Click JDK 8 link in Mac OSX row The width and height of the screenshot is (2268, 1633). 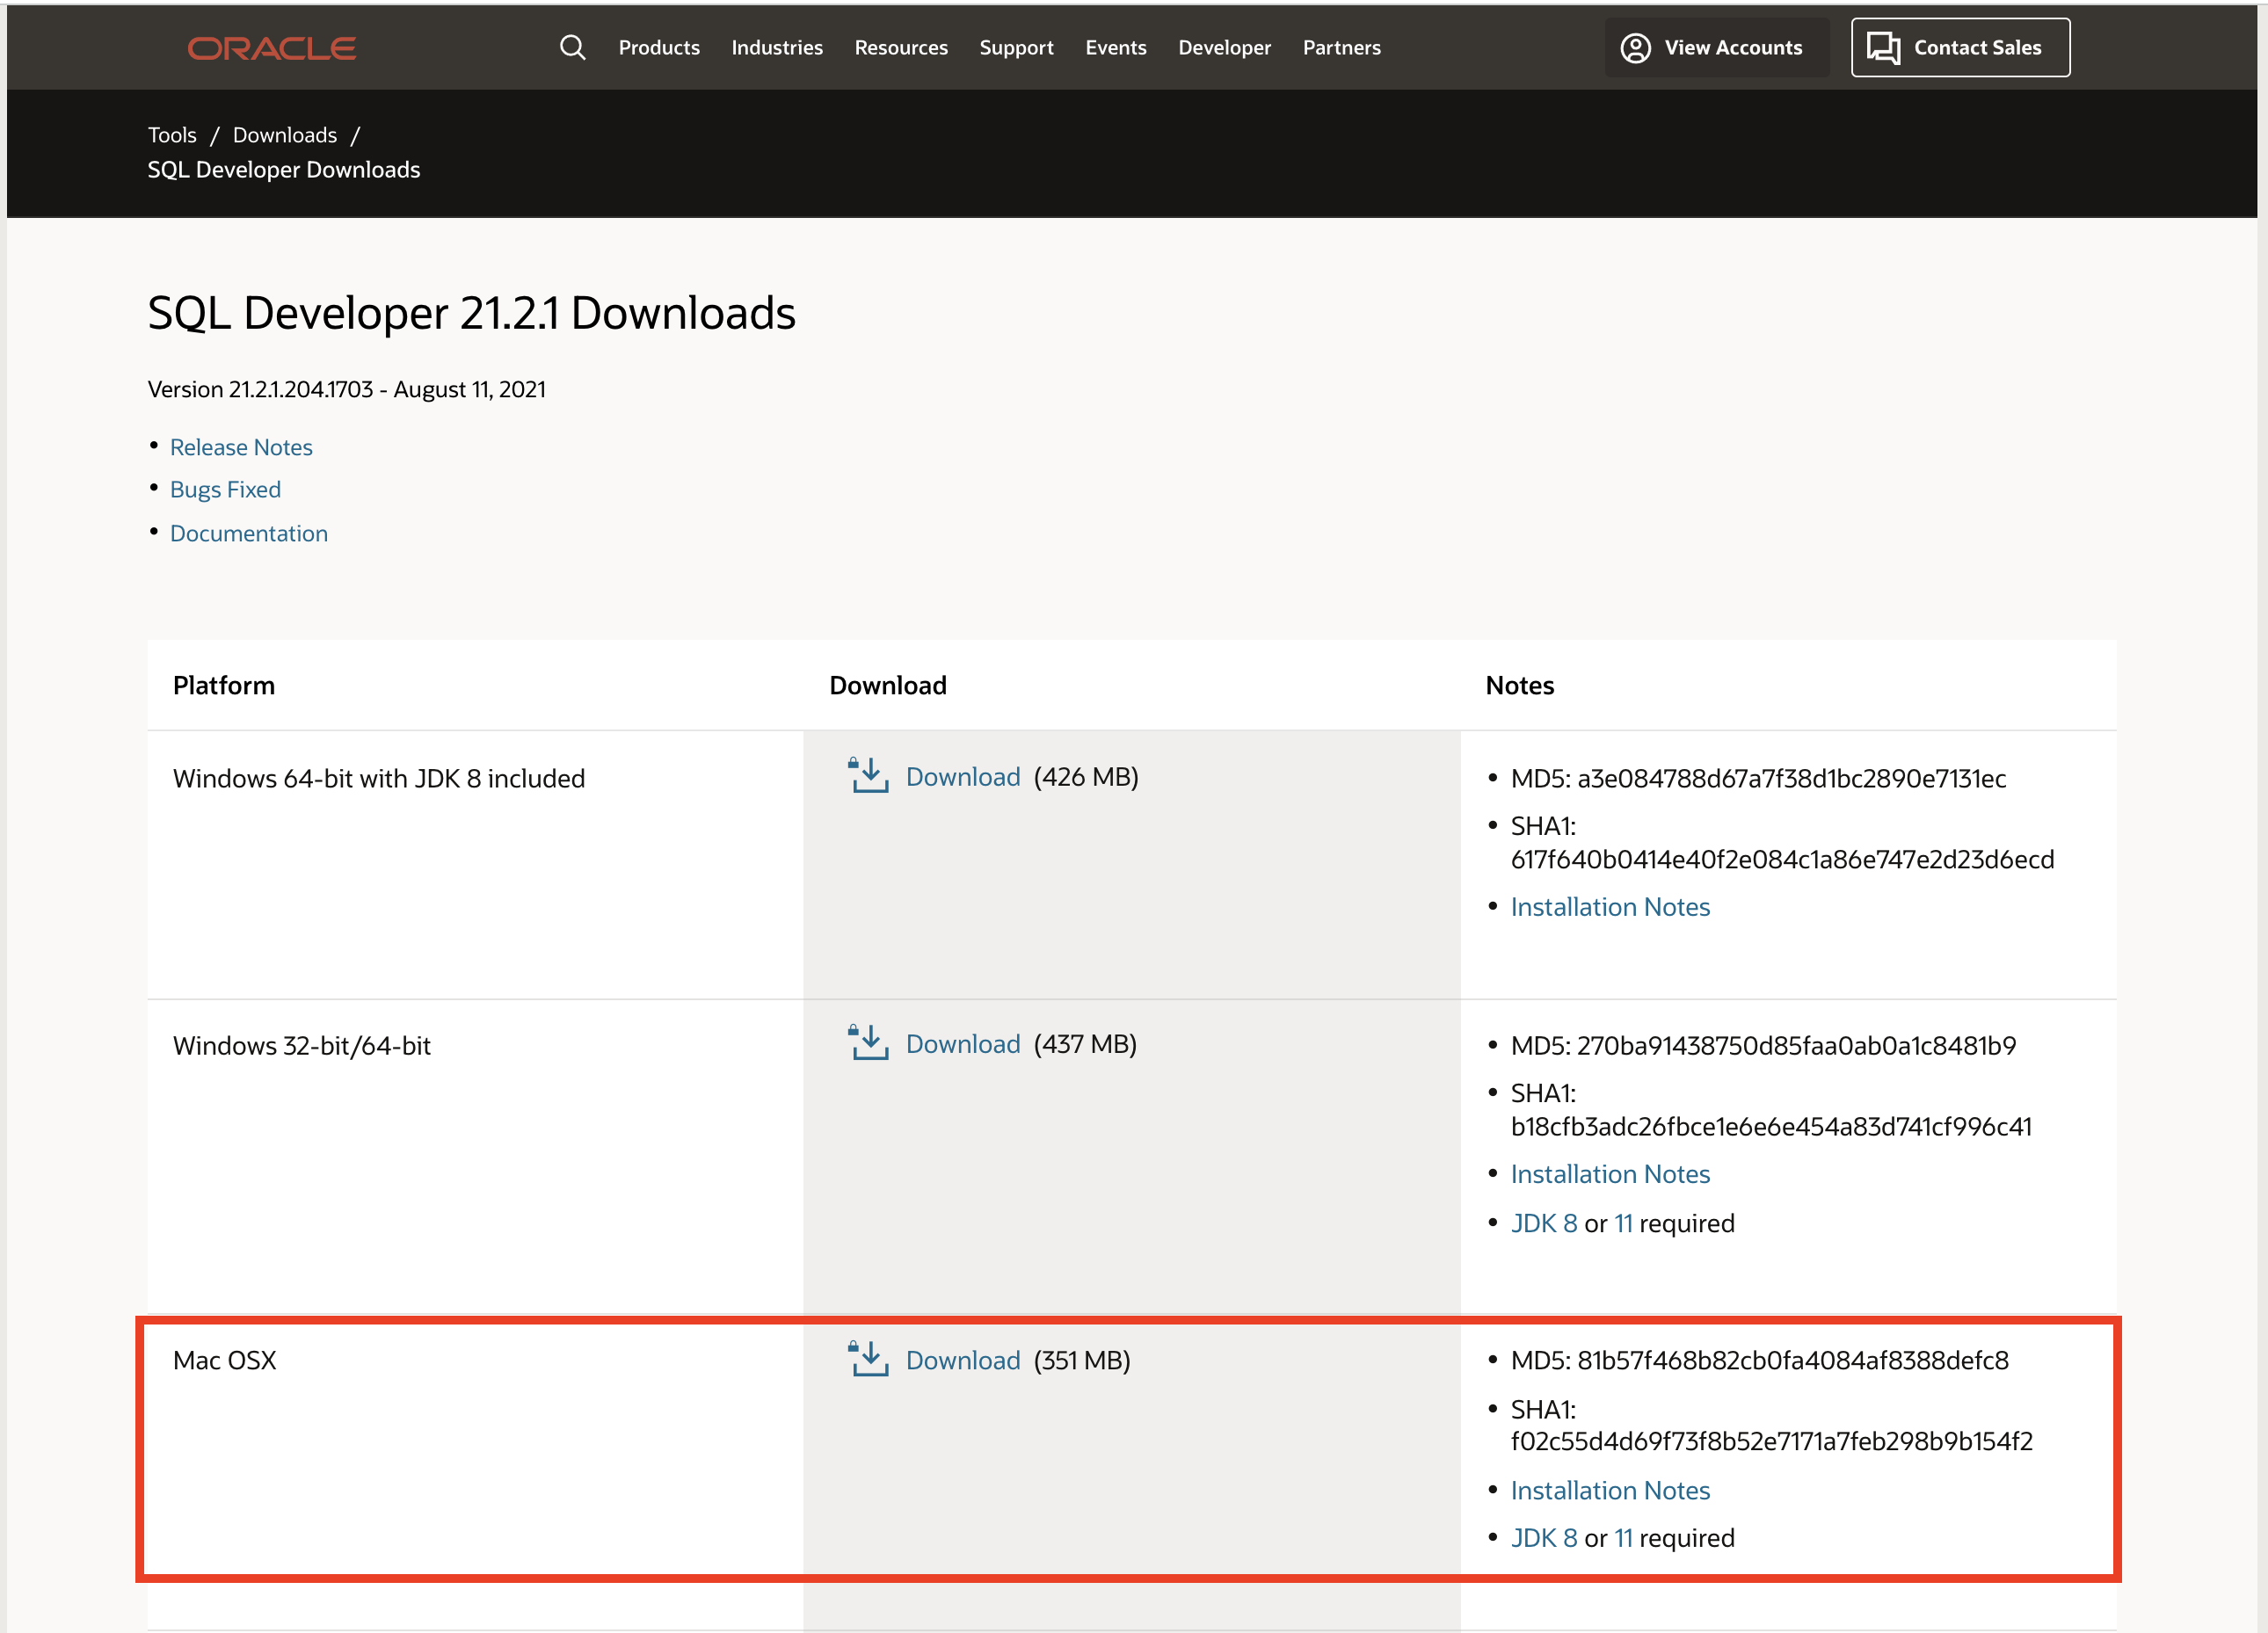(x=1544, y=1538)
